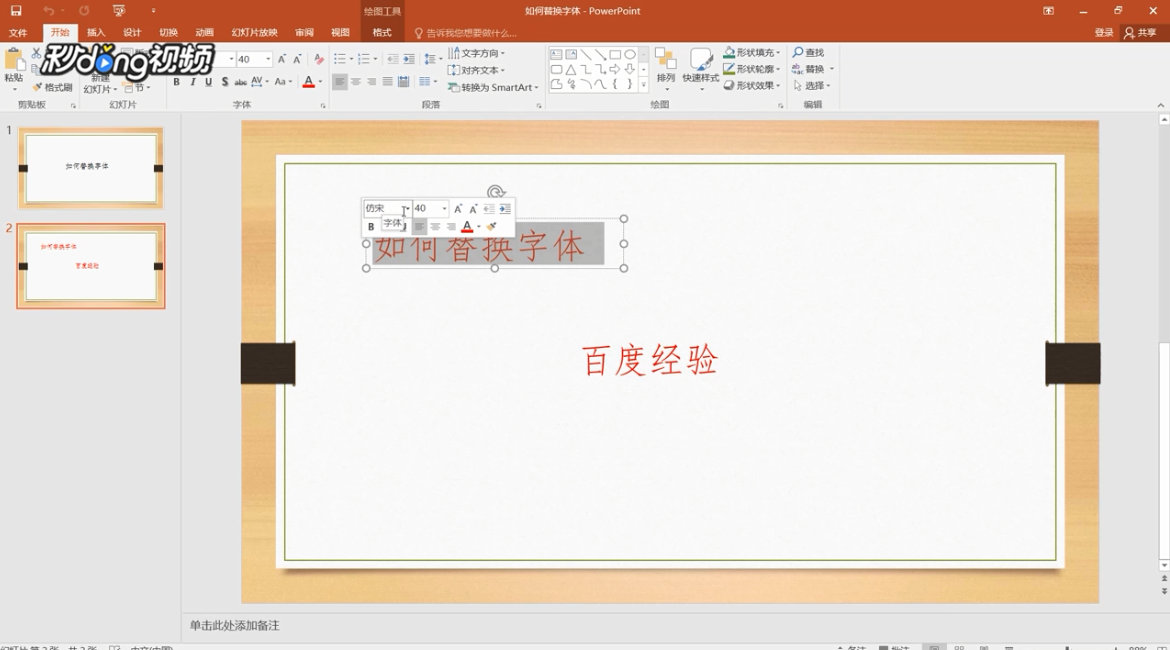The height and width of the screenshot is (650, 1170).
Task: Expand the 快速样式 (Quick Styles) gallery
Action: click(701, 76)
